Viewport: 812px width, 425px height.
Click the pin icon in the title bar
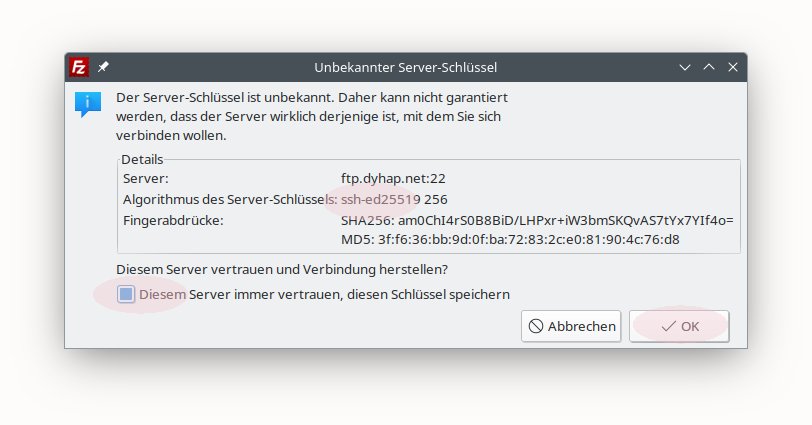click(104, 67)
